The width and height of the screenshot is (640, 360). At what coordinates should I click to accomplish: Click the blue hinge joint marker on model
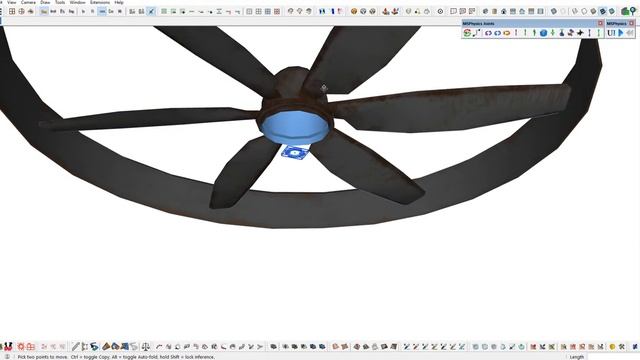click(295, 153)
